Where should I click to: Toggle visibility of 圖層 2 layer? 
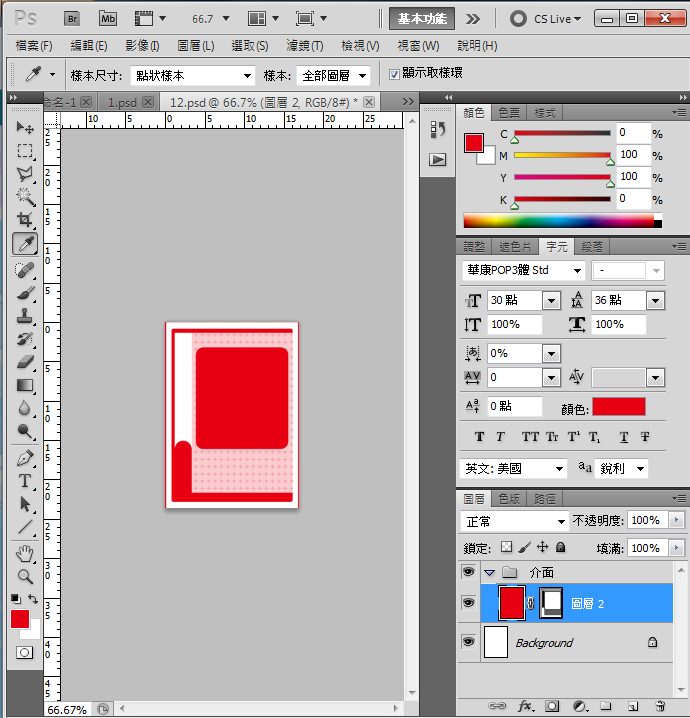point(468,602)
